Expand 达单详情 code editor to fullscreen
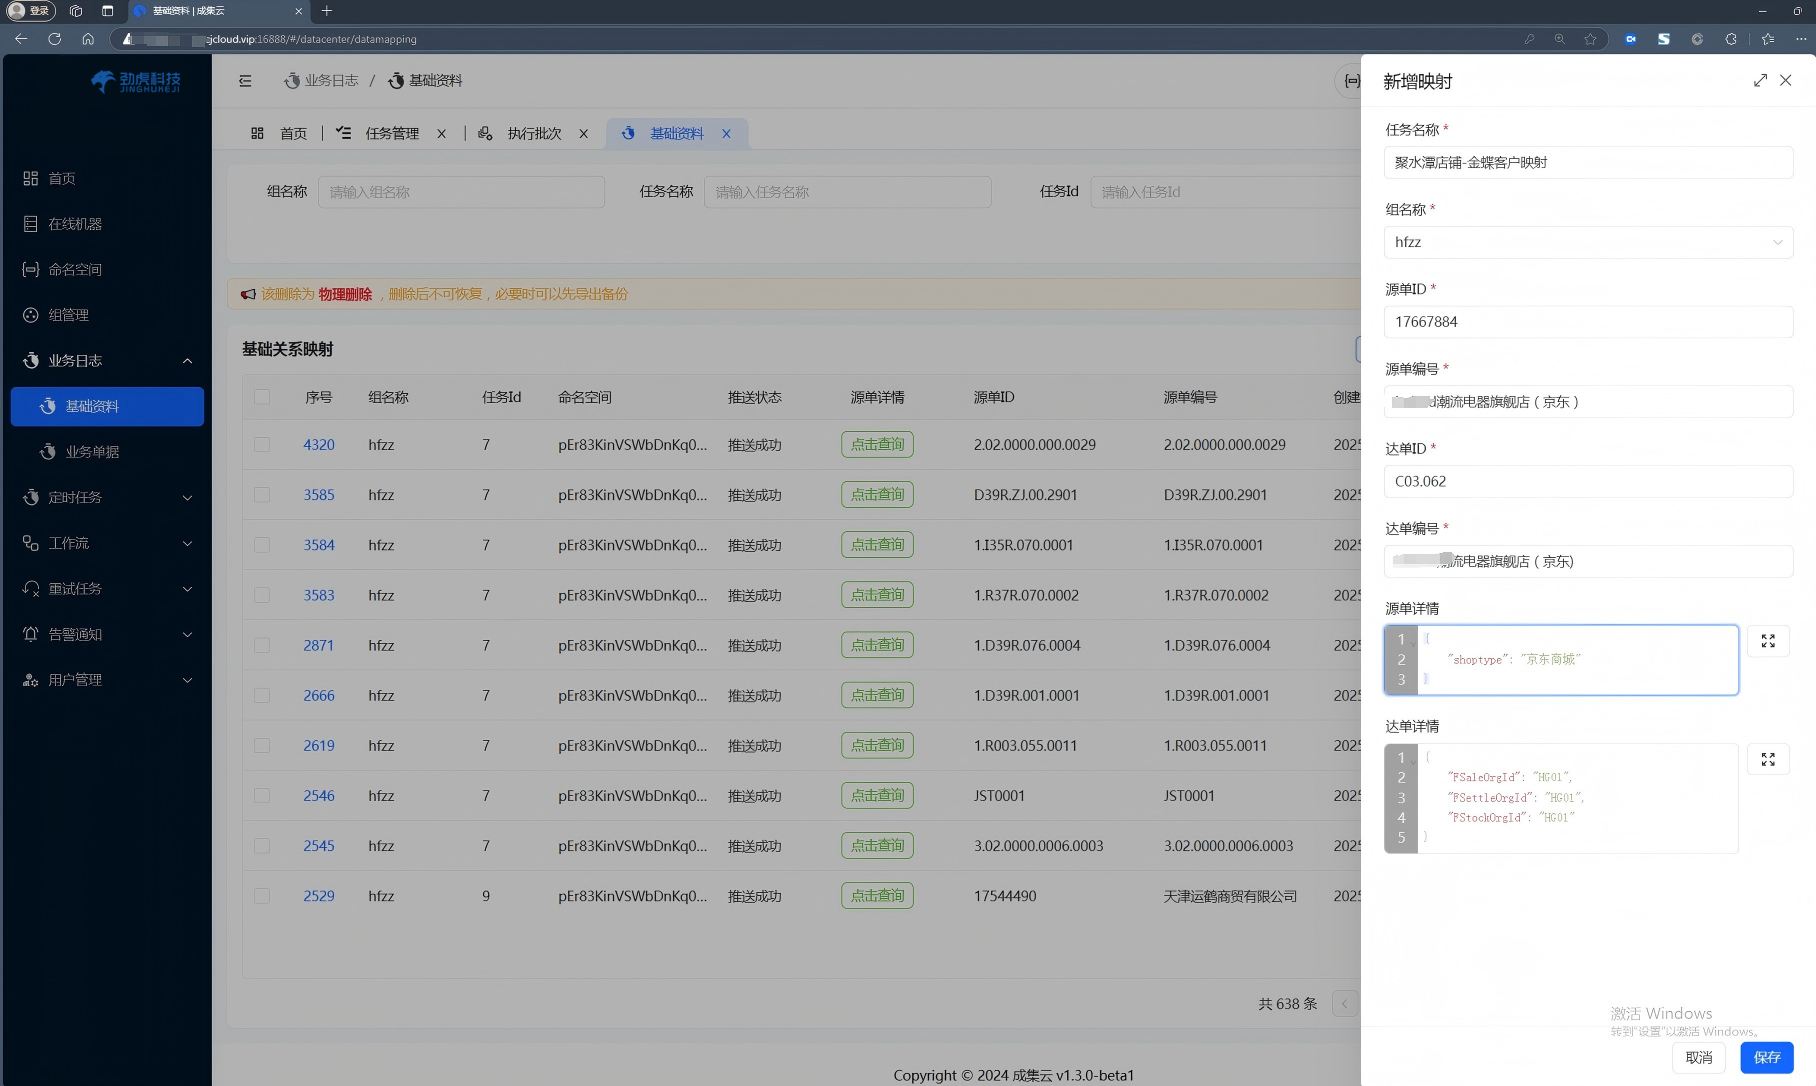Viewport: 1816px width, 1086px height. tap(1767, 760)
